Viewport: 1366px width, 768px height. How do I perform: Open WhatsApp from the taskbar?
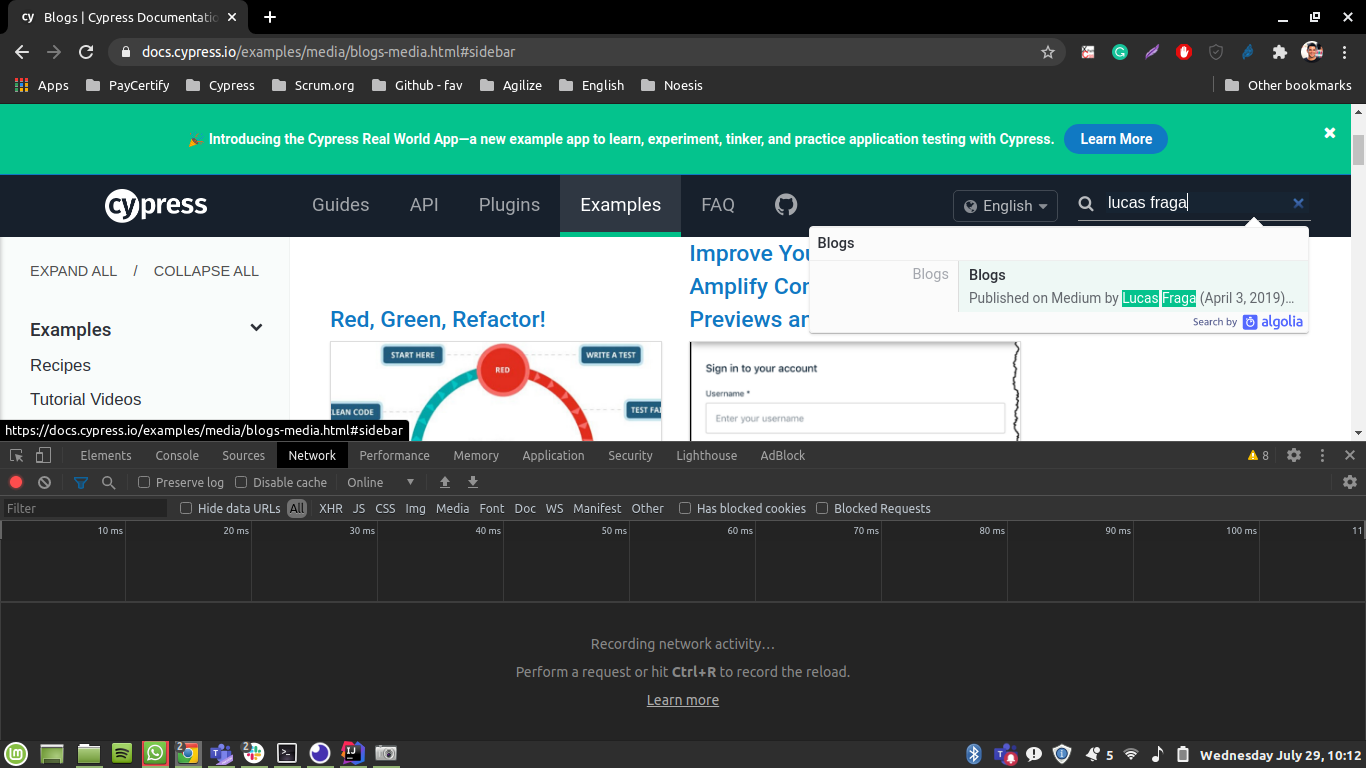(x=154, y=753)
